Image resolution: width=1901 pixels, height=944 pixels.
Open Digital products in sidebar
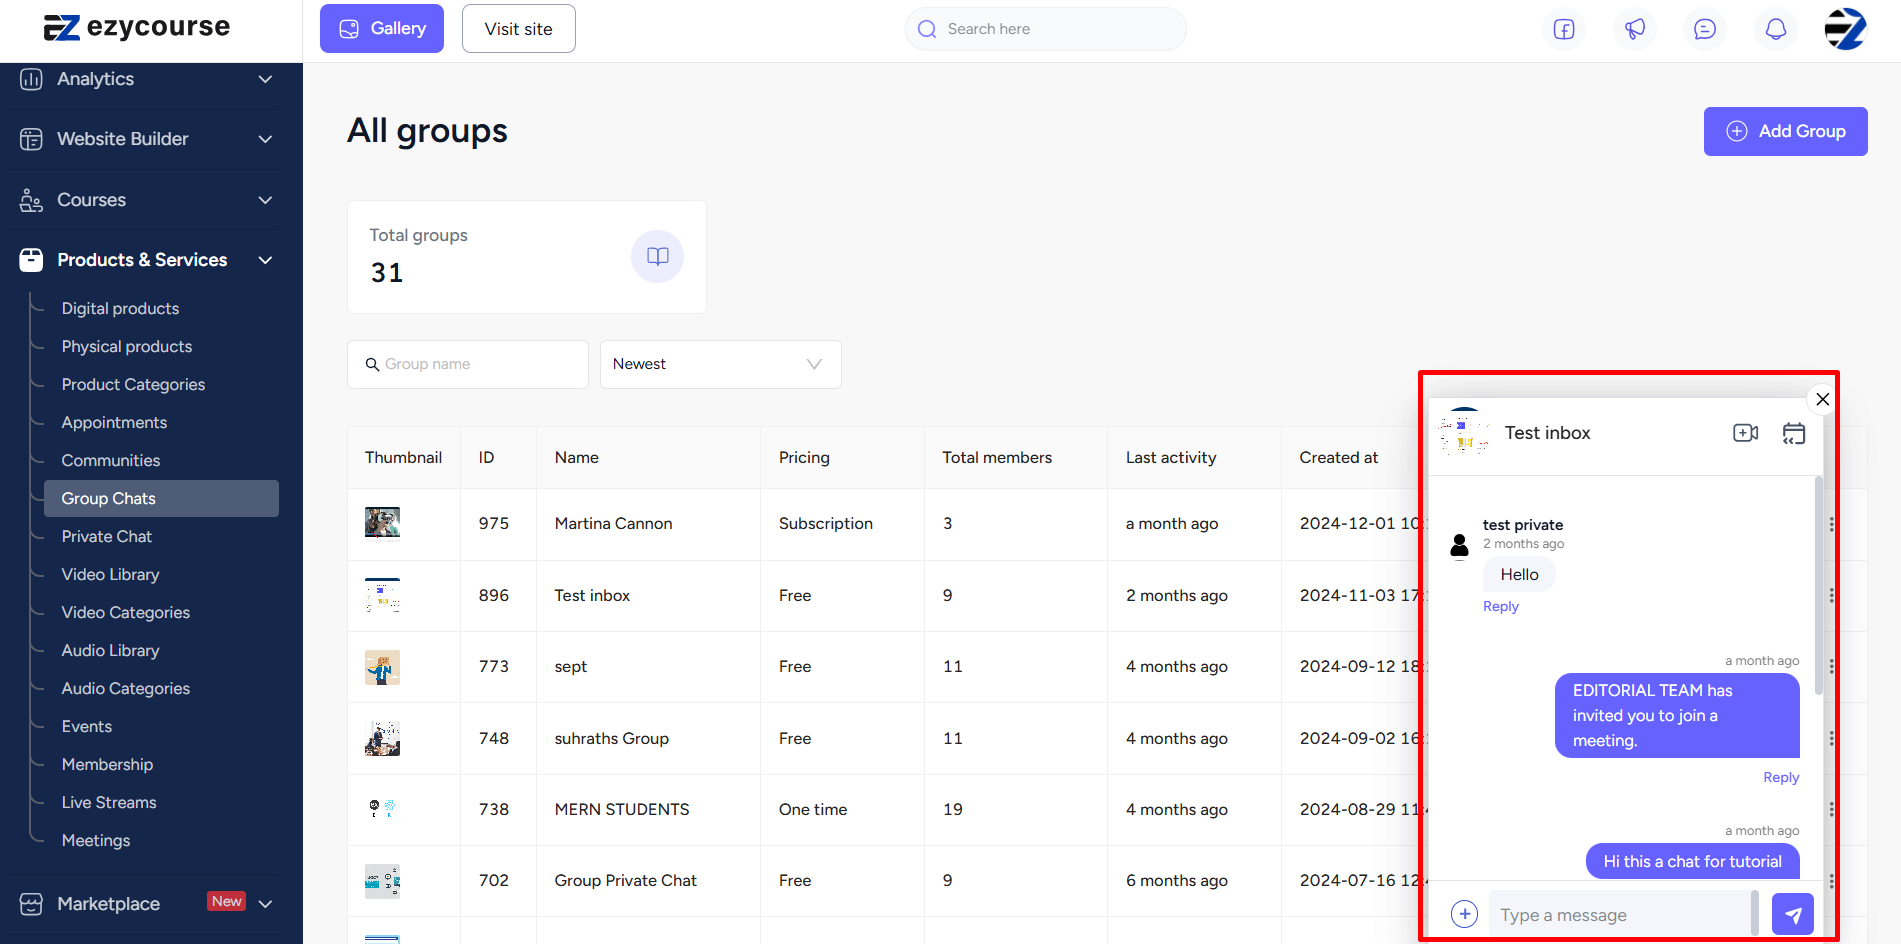(120, 309)
